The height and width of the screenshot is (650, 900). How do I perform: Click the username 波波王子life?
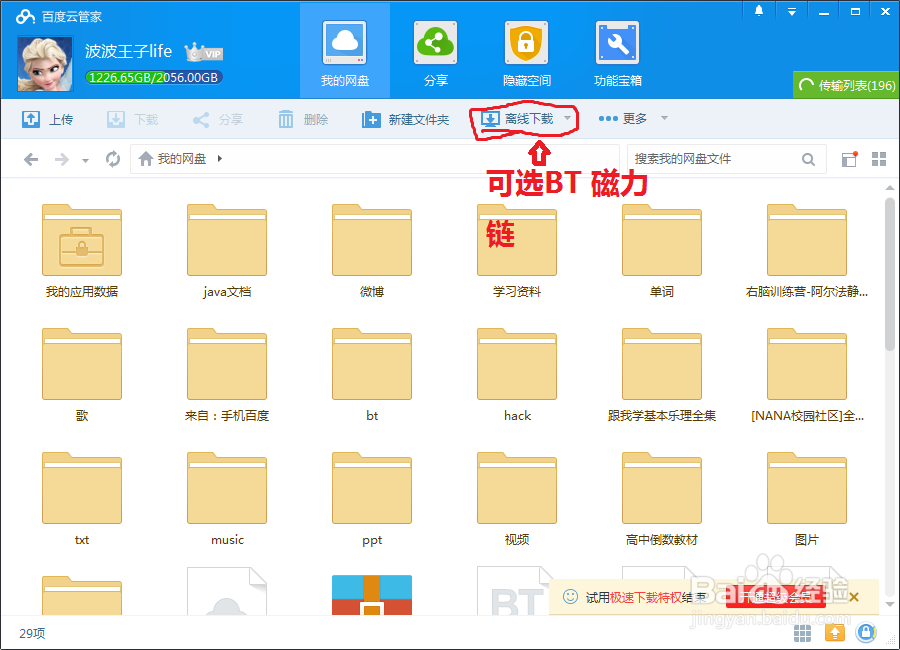click(x=129, y=51)
